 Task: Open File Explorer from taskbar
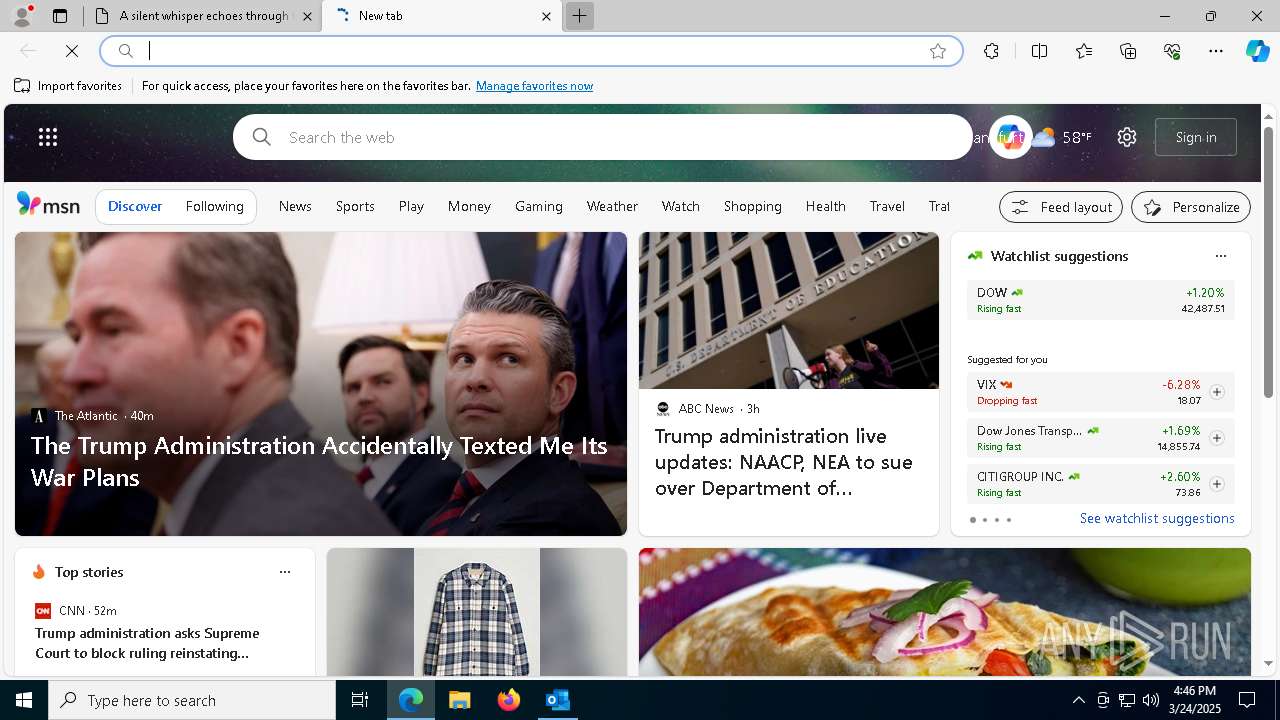coord(459,700)
